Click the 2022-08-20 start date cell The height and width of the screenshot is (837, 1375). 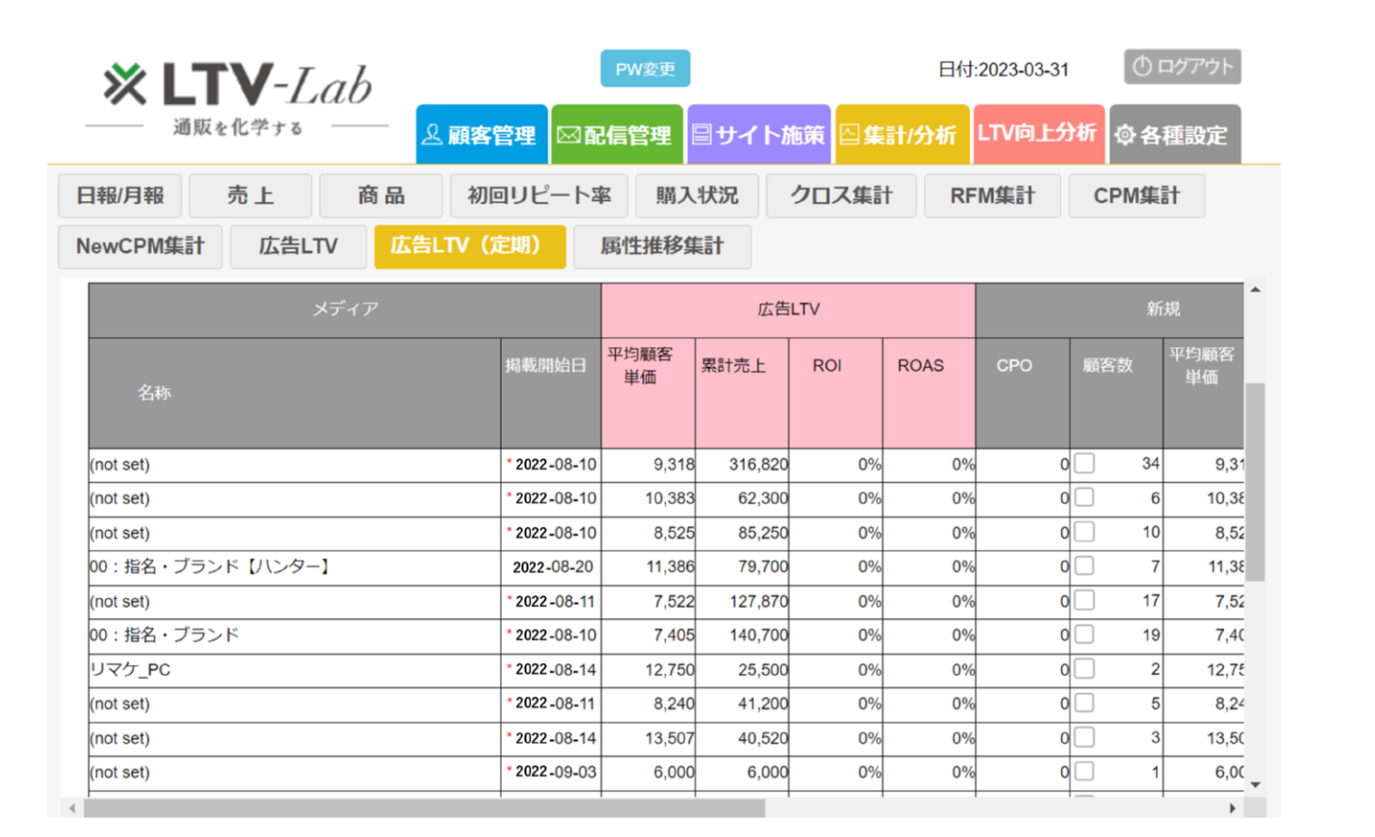(551, 567)
